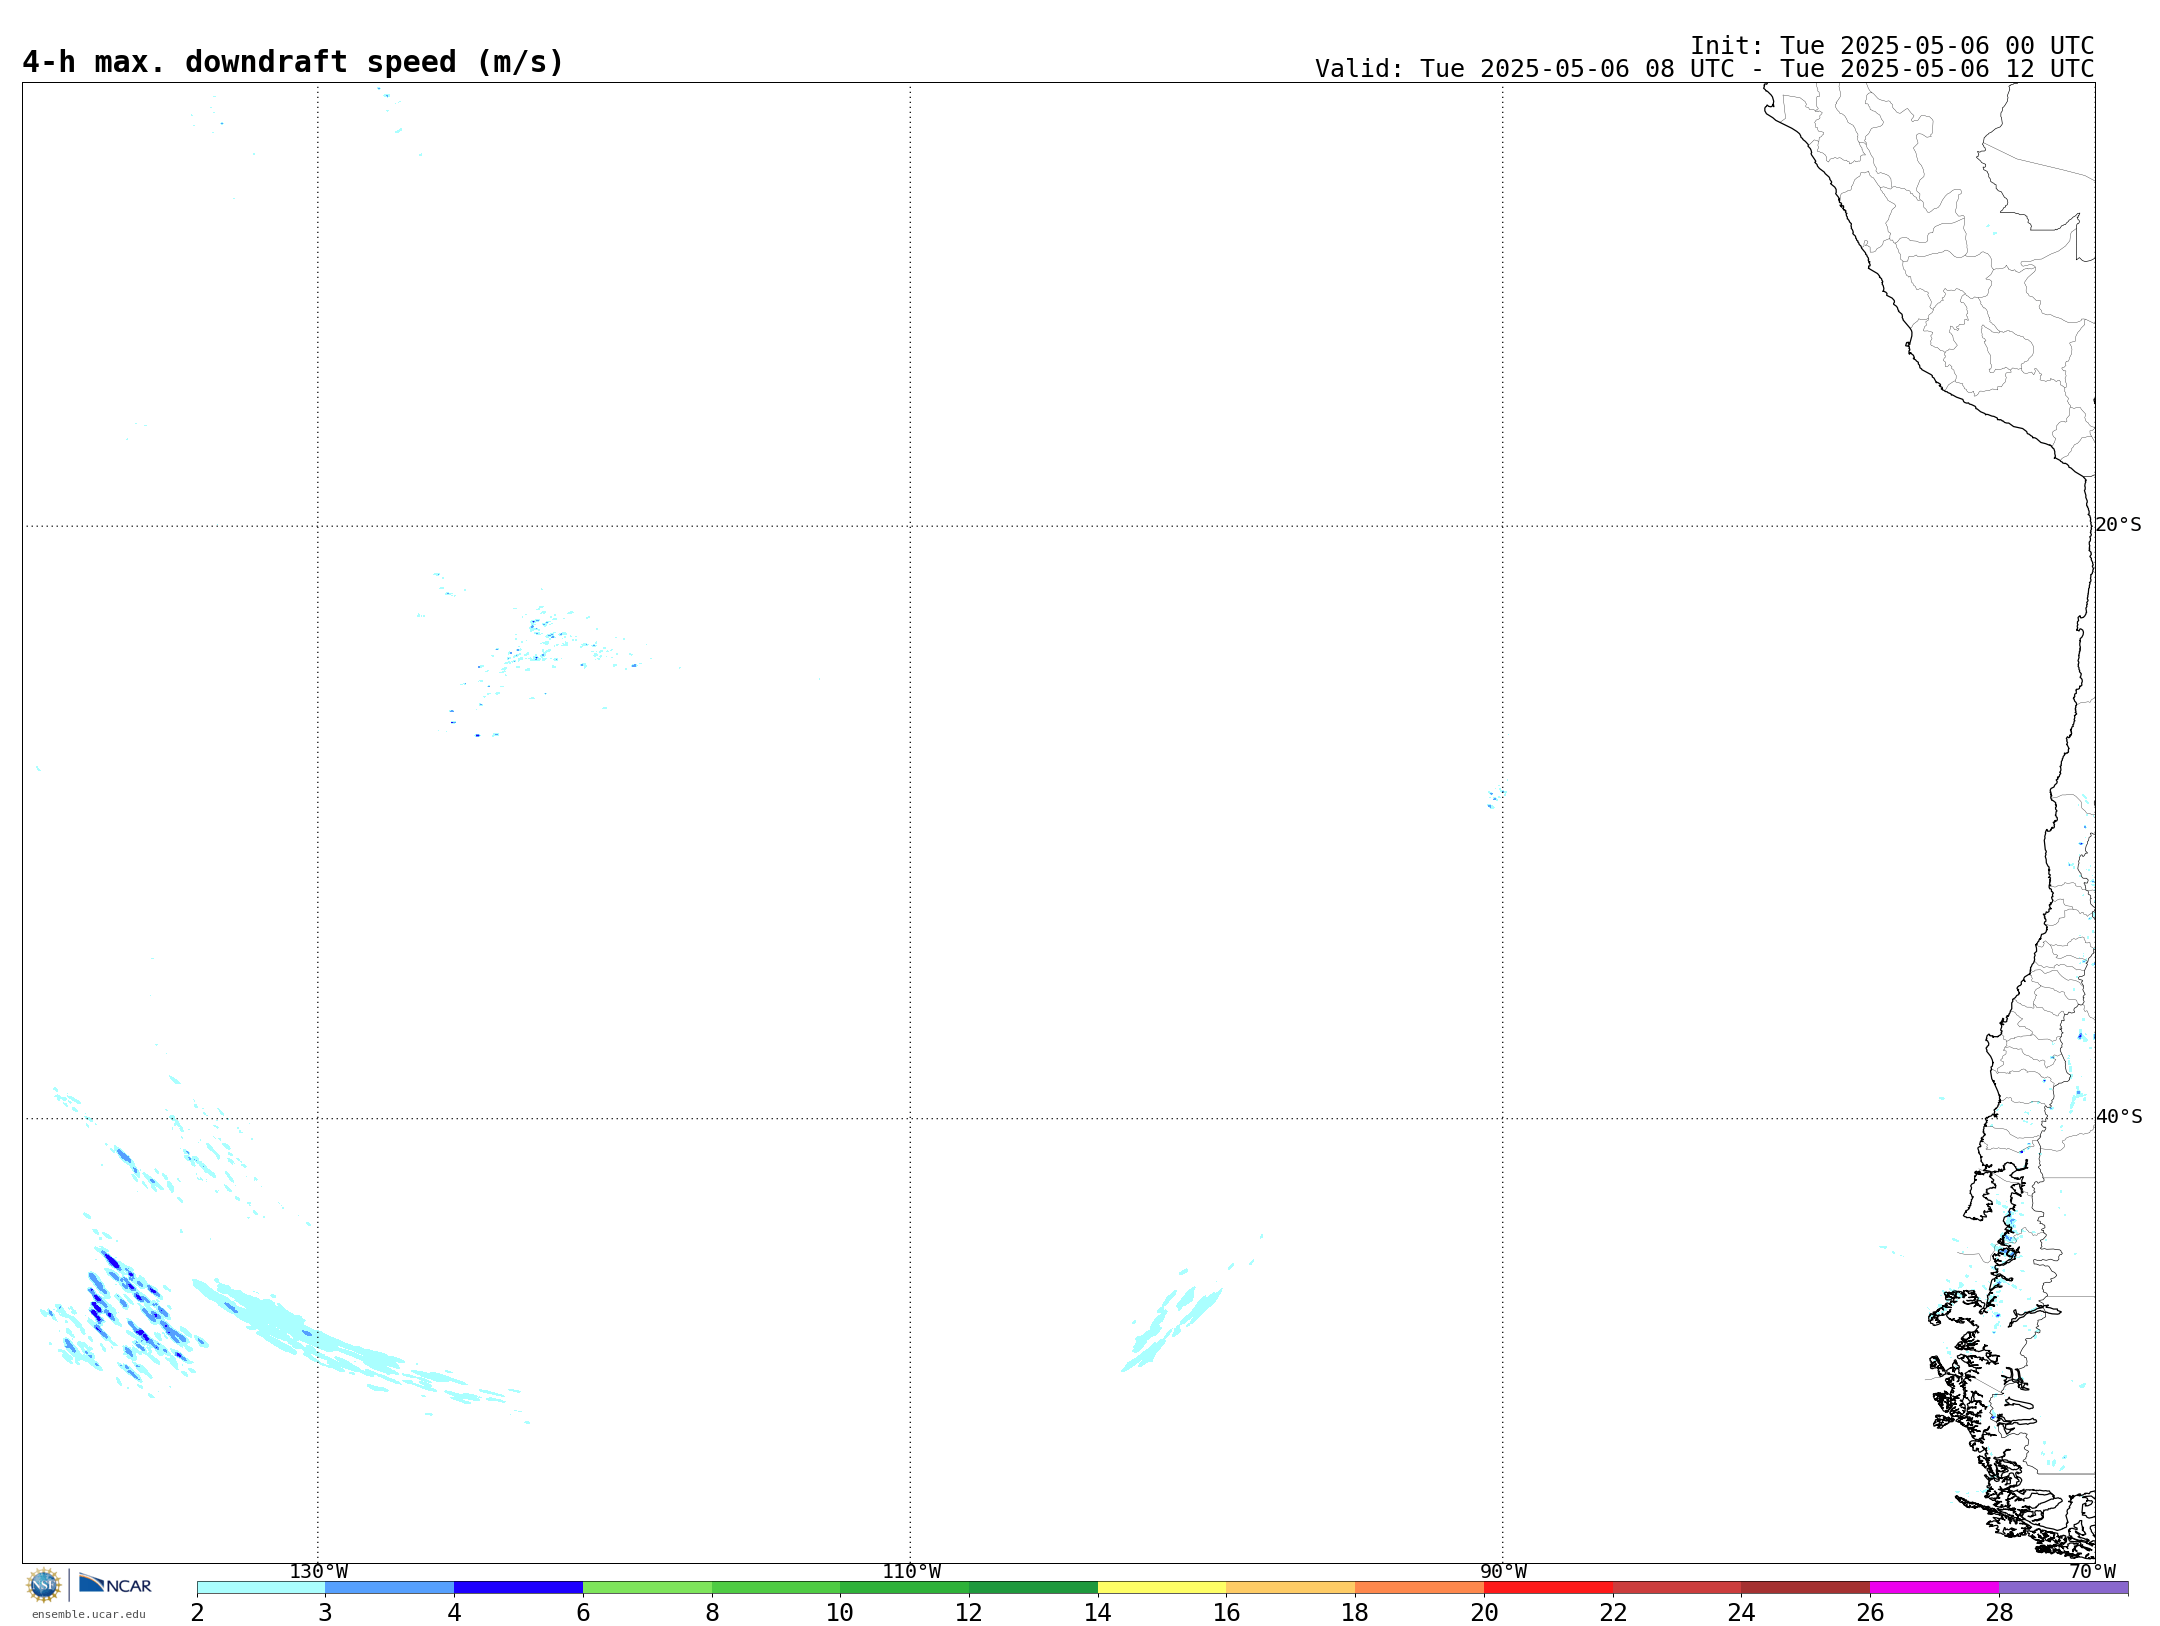This screenshot has height=1626, width=2160.
Task: Click the NSF logo icon
Action: pyautogui.click(x=44, y=1585)
